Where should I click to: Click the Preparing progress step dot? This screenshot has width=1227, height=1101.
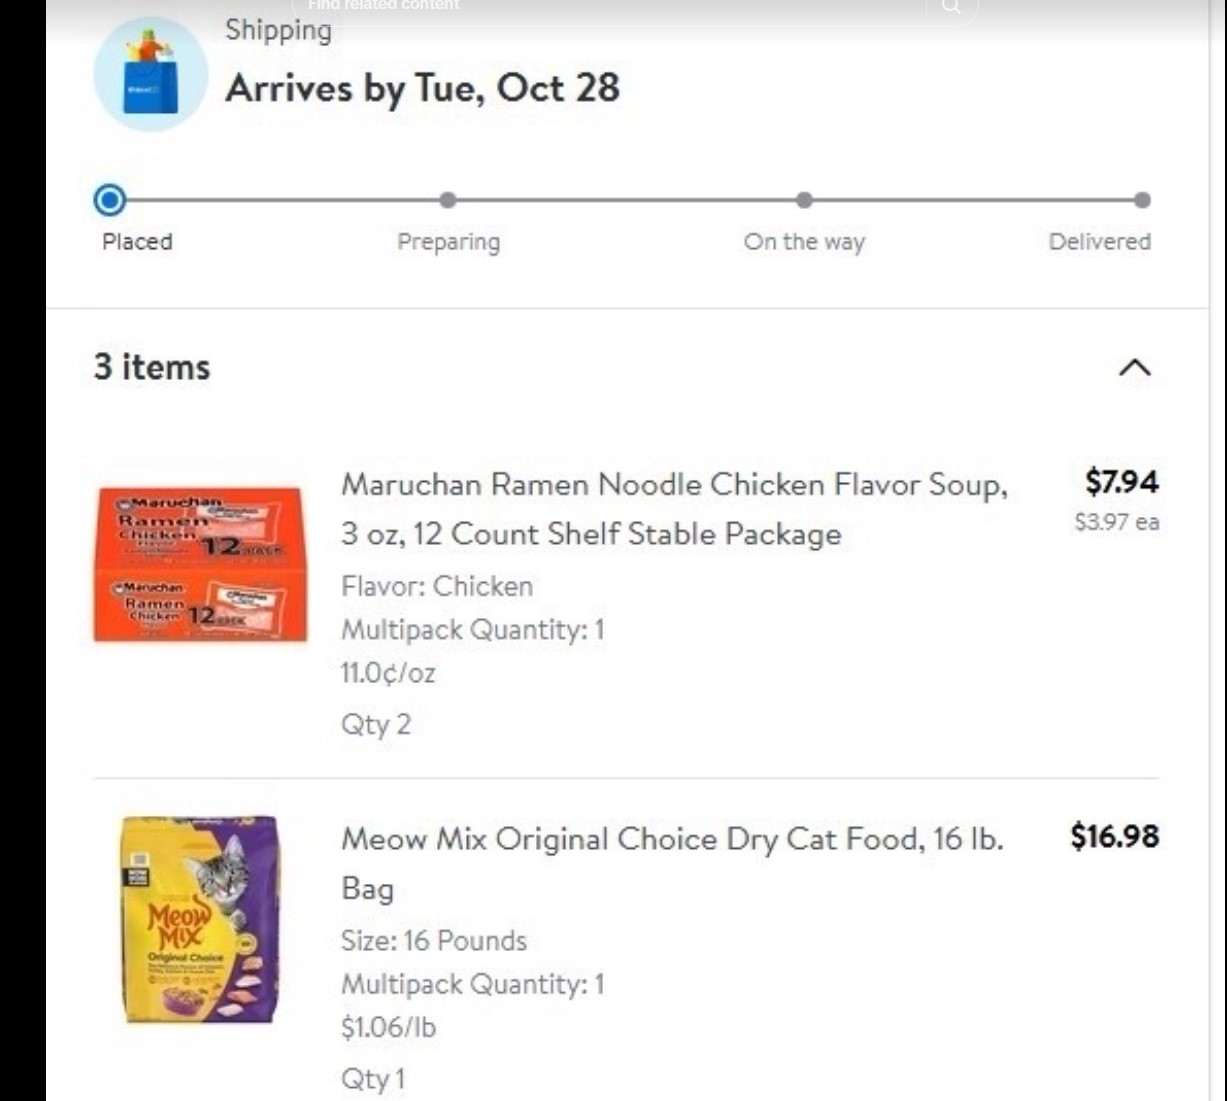coord(448,200)
